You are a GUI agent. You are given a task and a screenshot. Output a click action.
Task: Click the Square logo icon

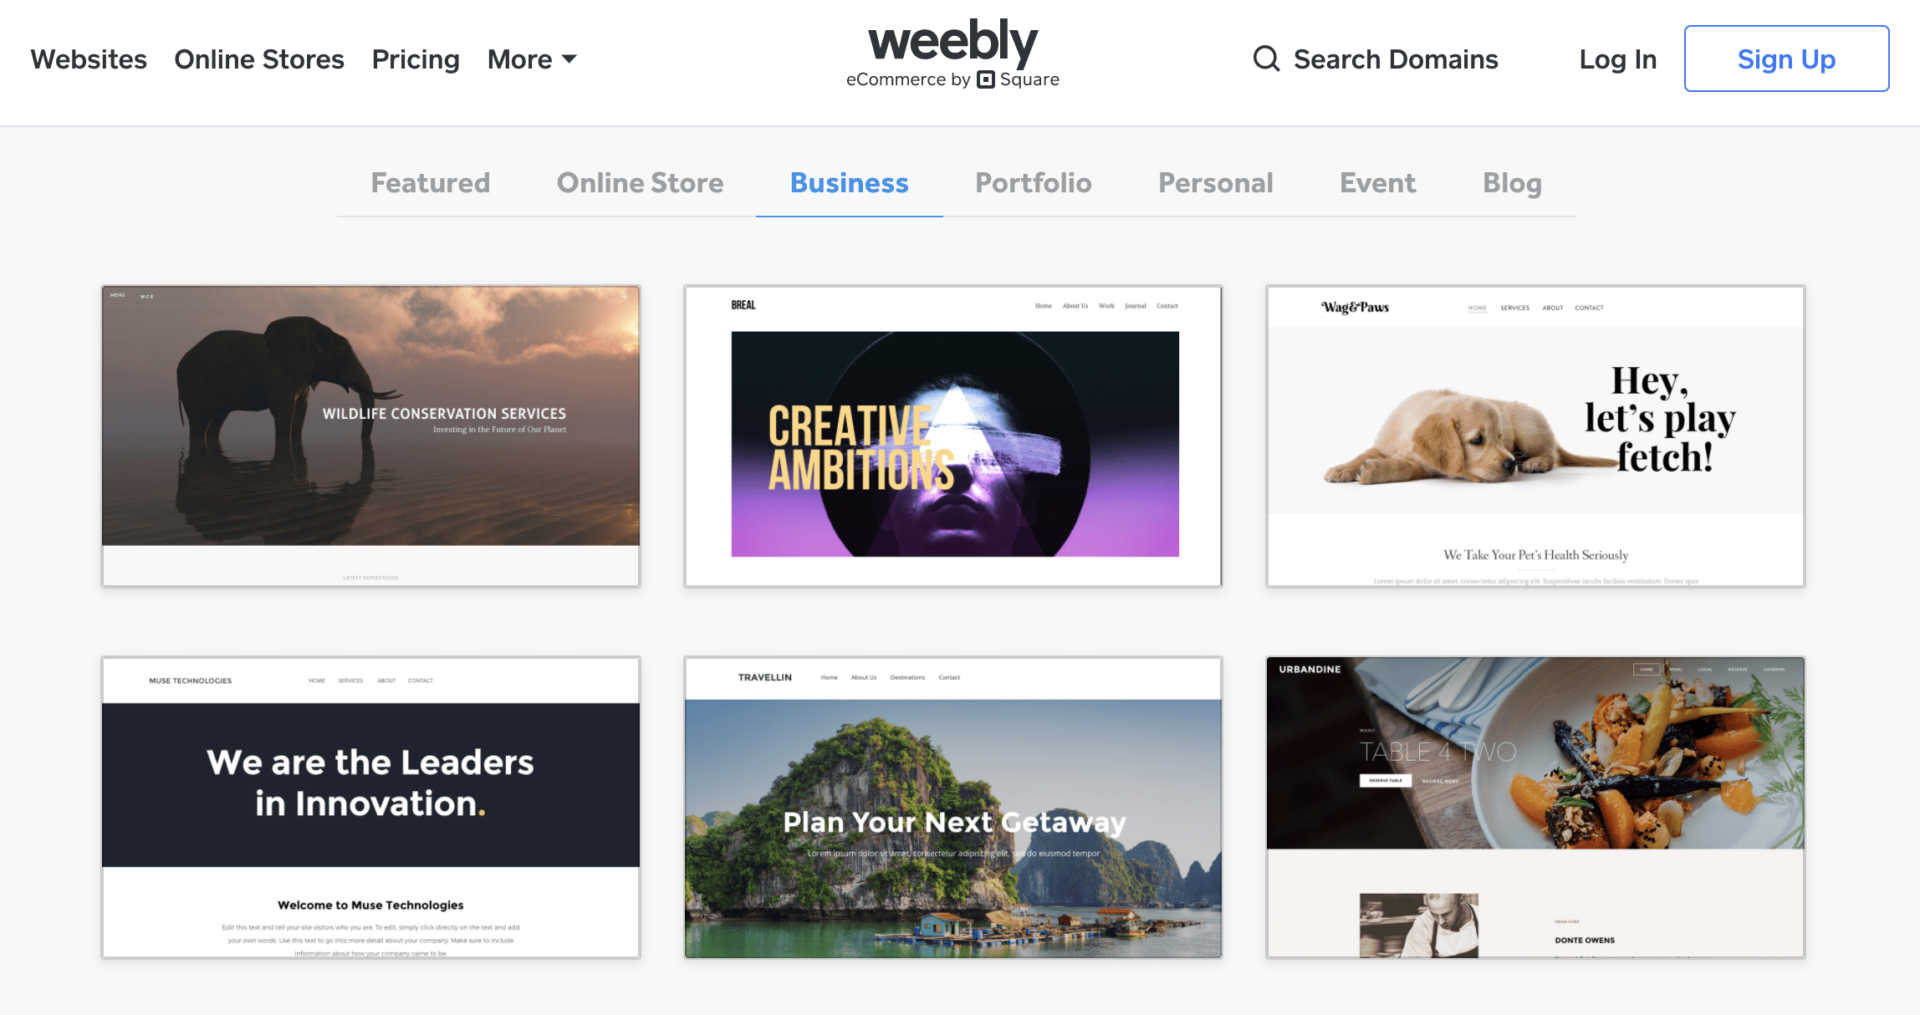coord(986,80)
